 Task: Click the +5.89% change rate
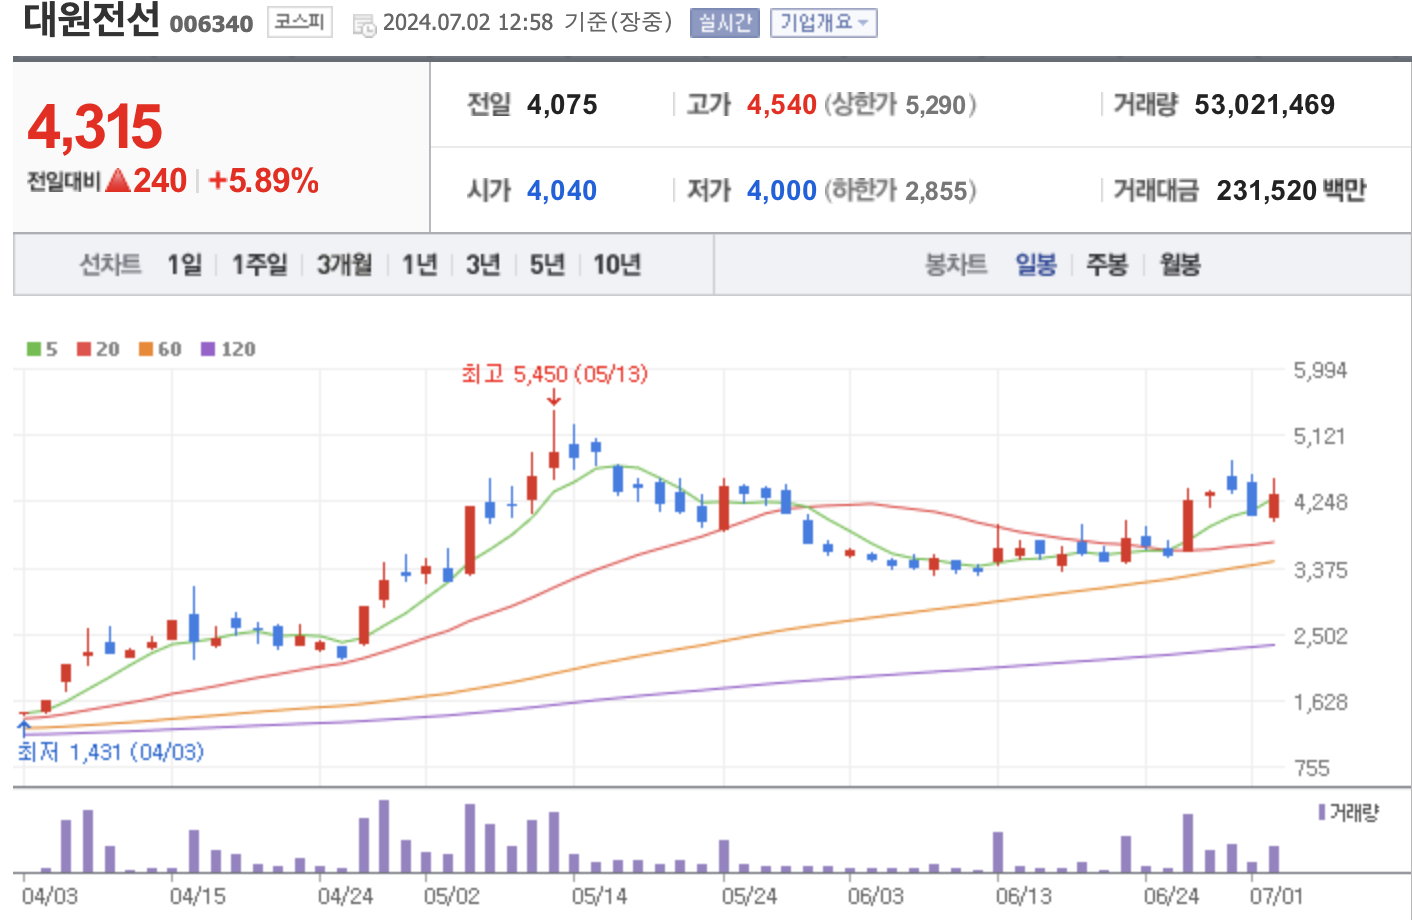pyautogui.click(x=264, y=181)
